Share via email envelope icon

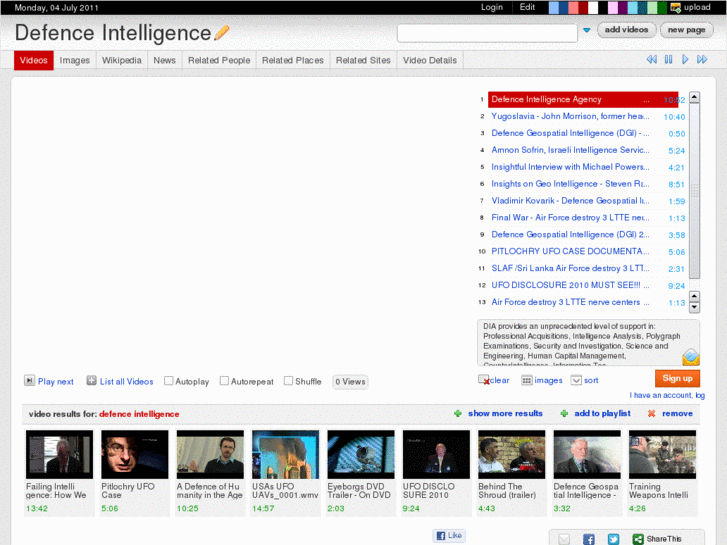tap(564, 539)
